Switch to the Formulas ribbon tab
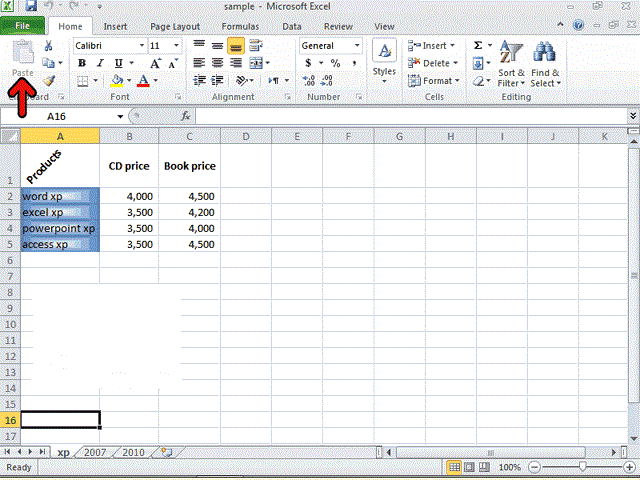 click(x=240, y=27)
